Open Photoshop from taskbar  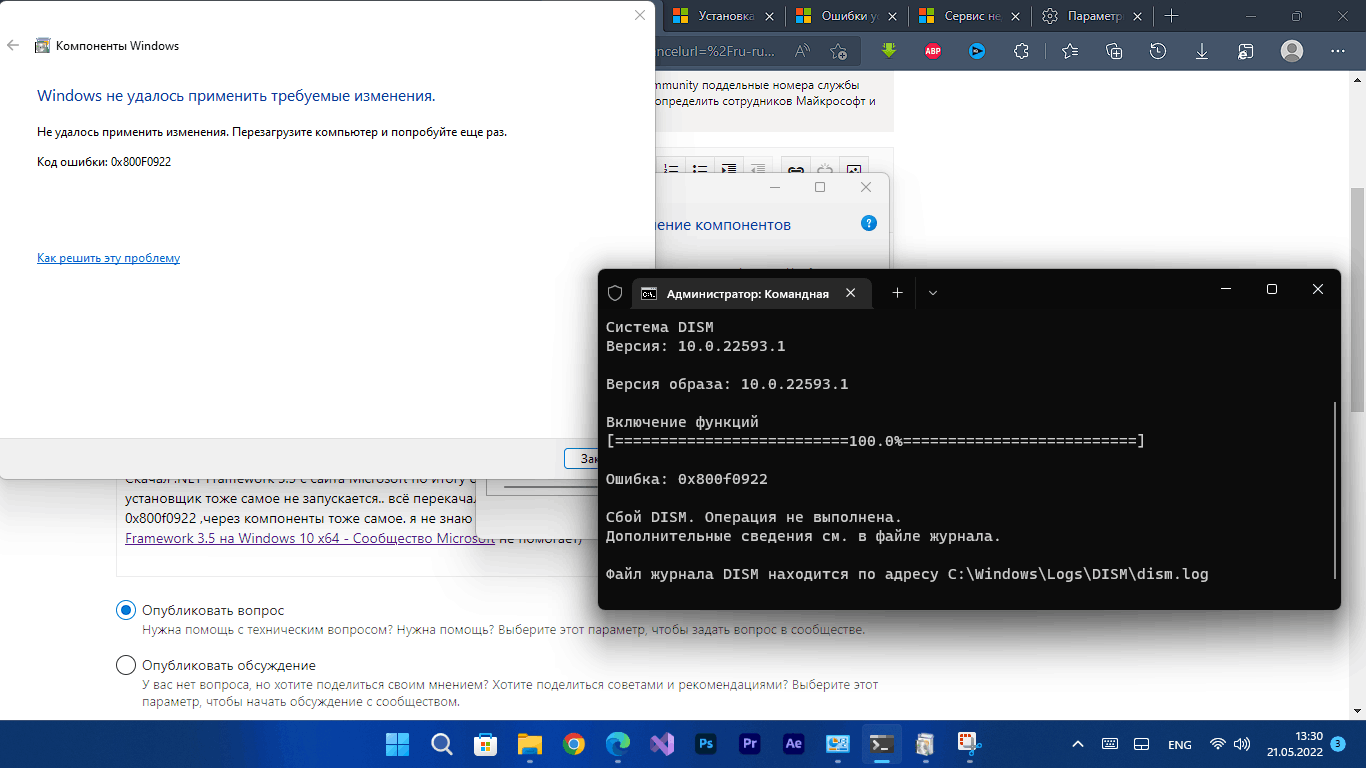coord(705,744)
